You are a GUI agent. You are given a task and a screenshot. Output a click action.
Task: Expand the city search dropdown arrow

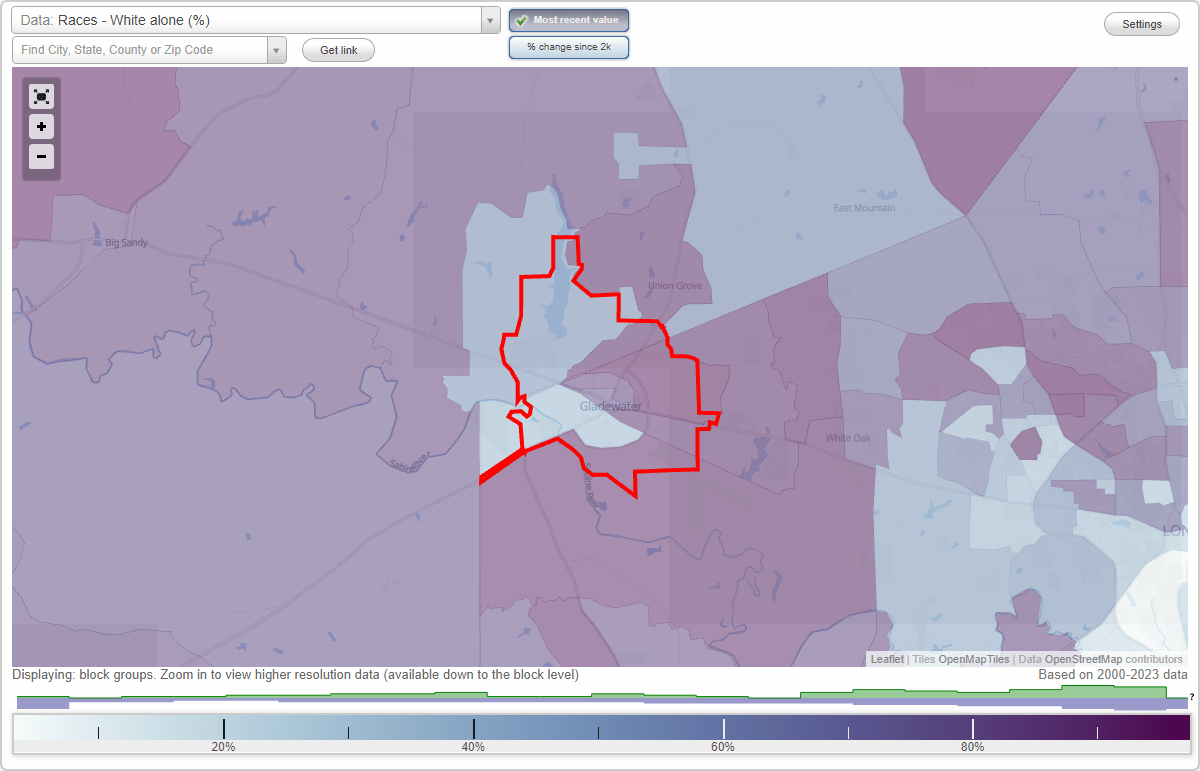point(277,49)
